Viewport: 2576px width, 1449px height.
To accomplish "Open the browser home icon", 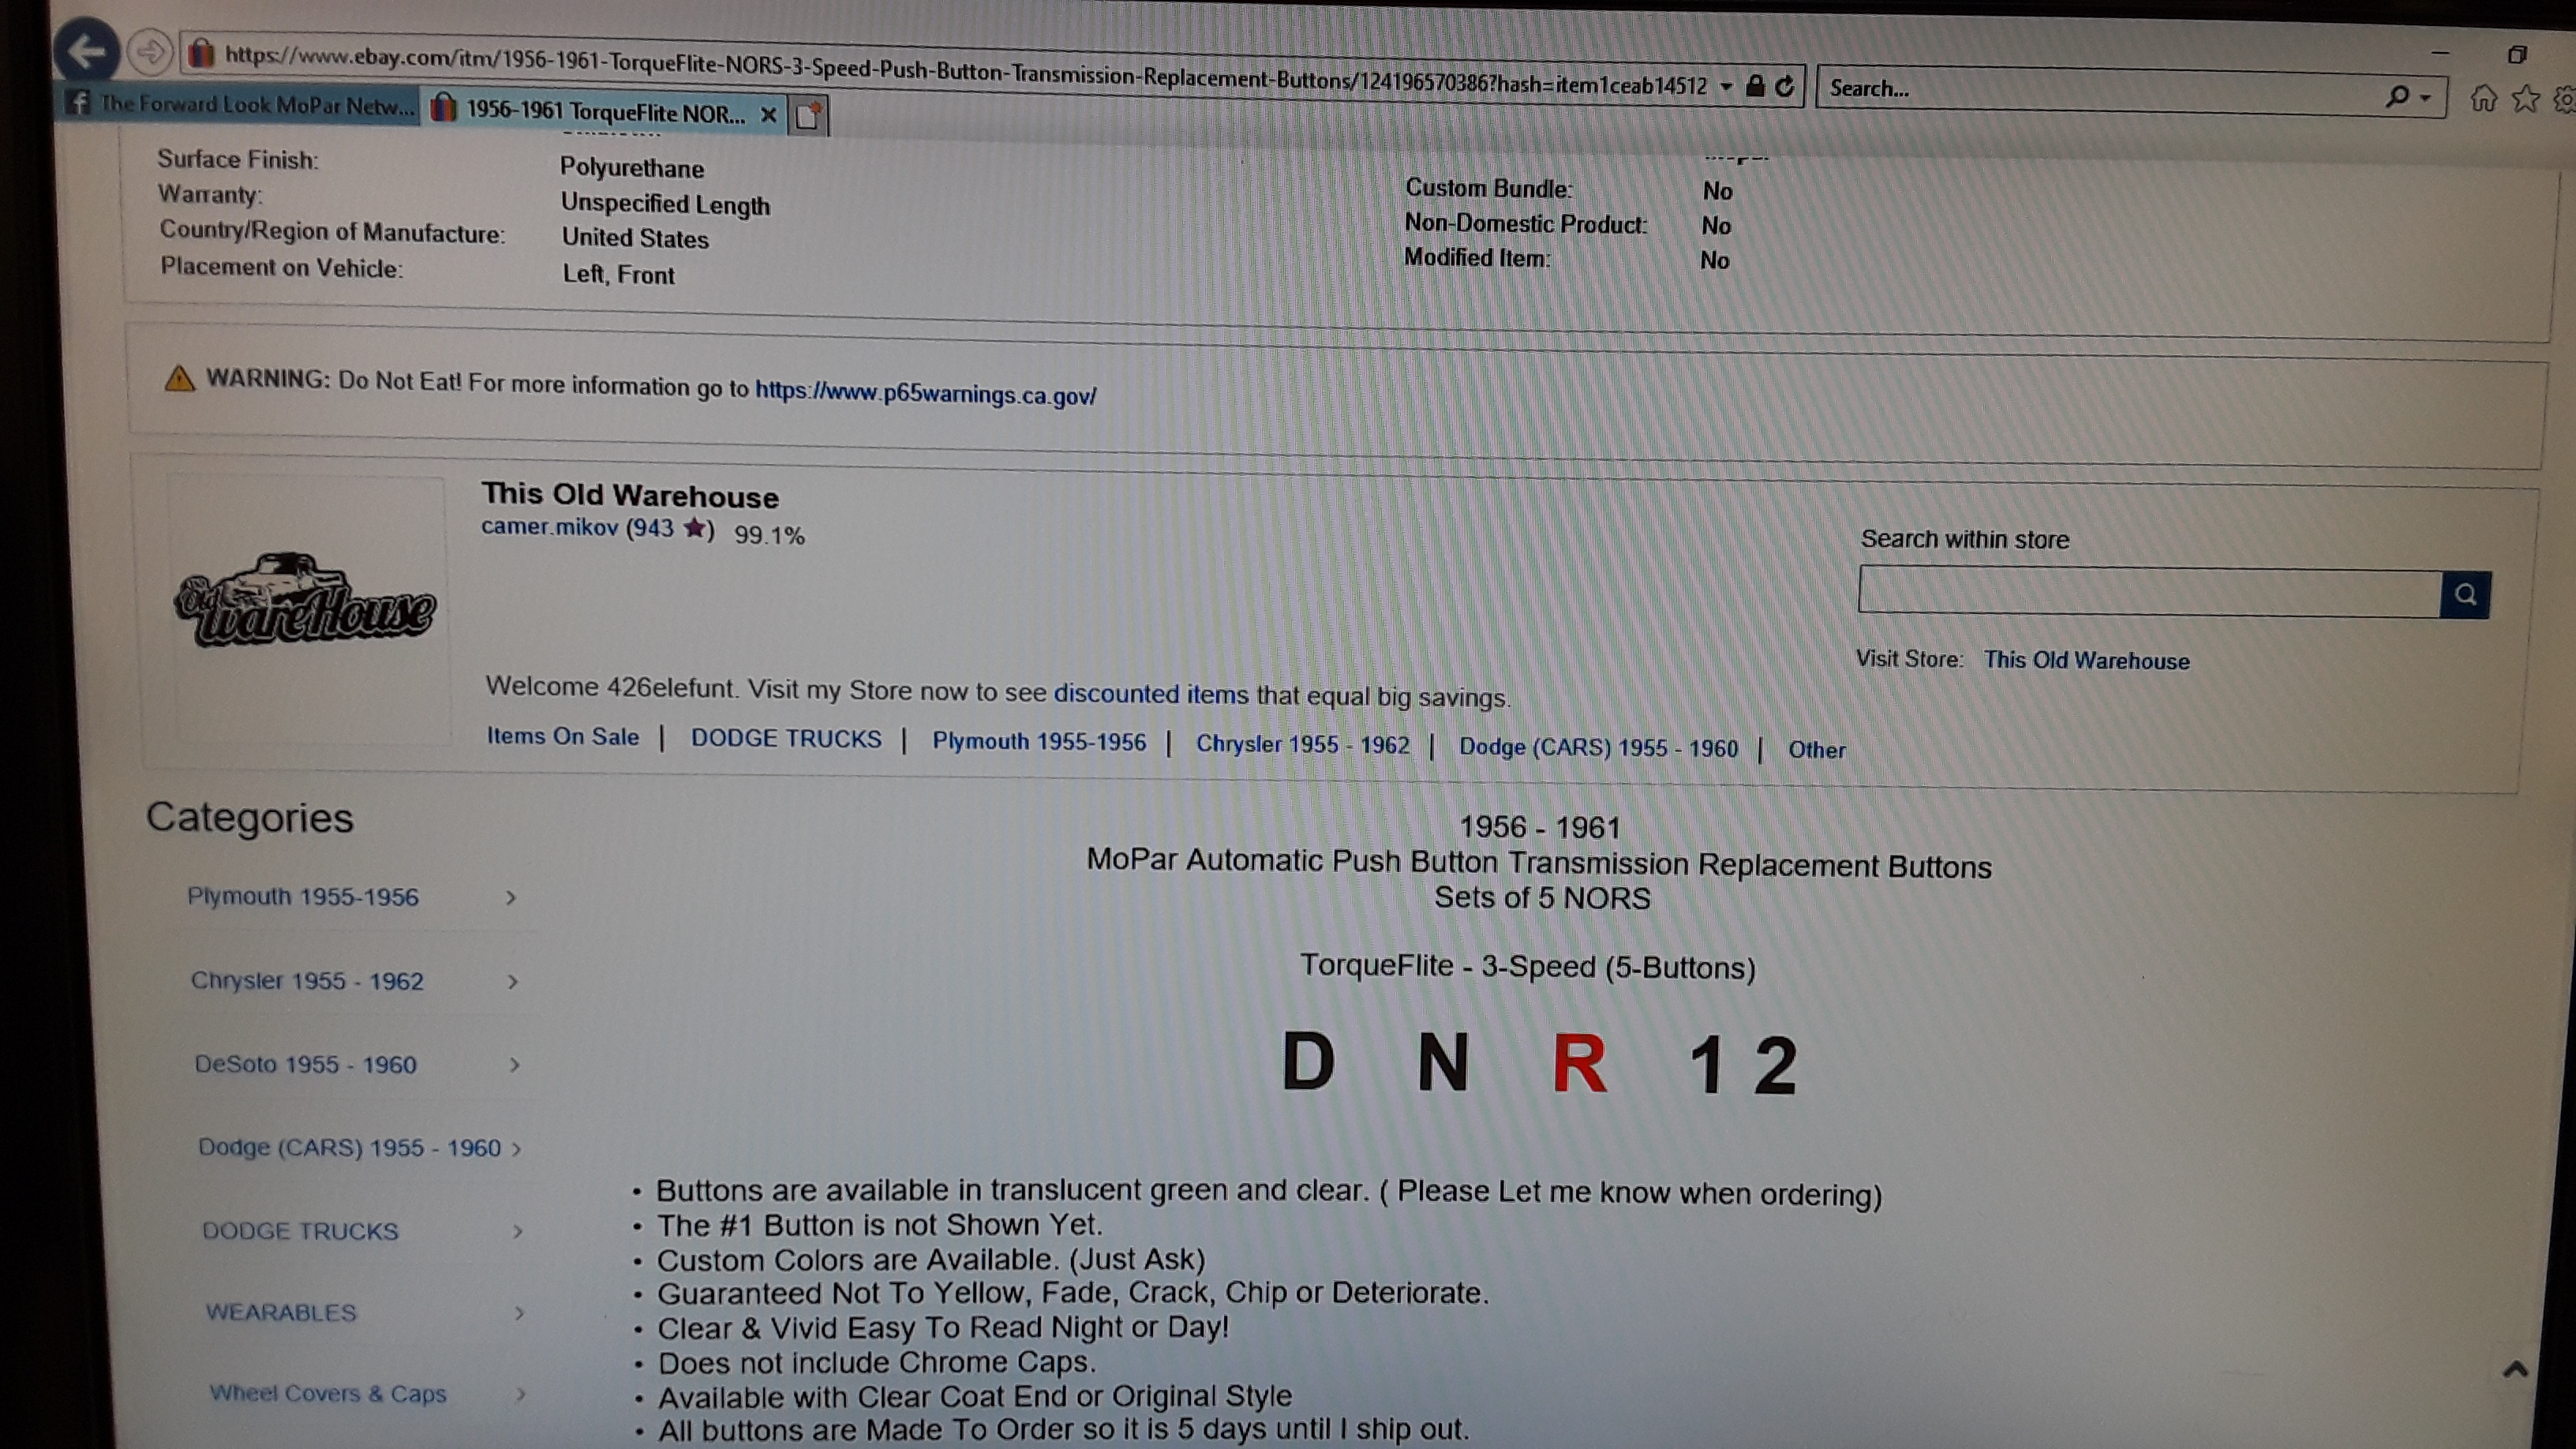I will pos(2484,98).
